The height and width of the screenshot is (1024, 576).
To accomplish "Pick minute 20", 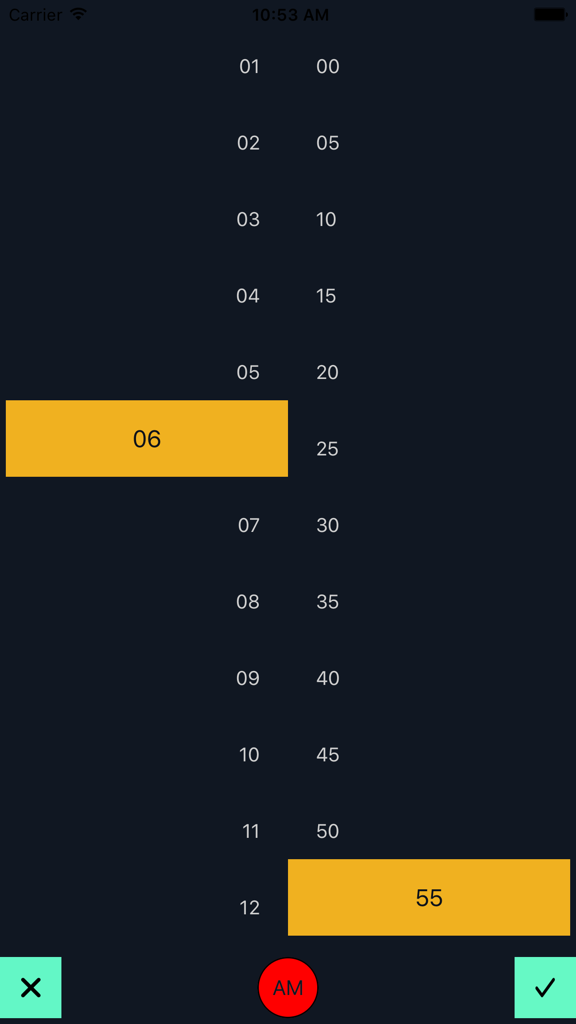I will [327, 372].
